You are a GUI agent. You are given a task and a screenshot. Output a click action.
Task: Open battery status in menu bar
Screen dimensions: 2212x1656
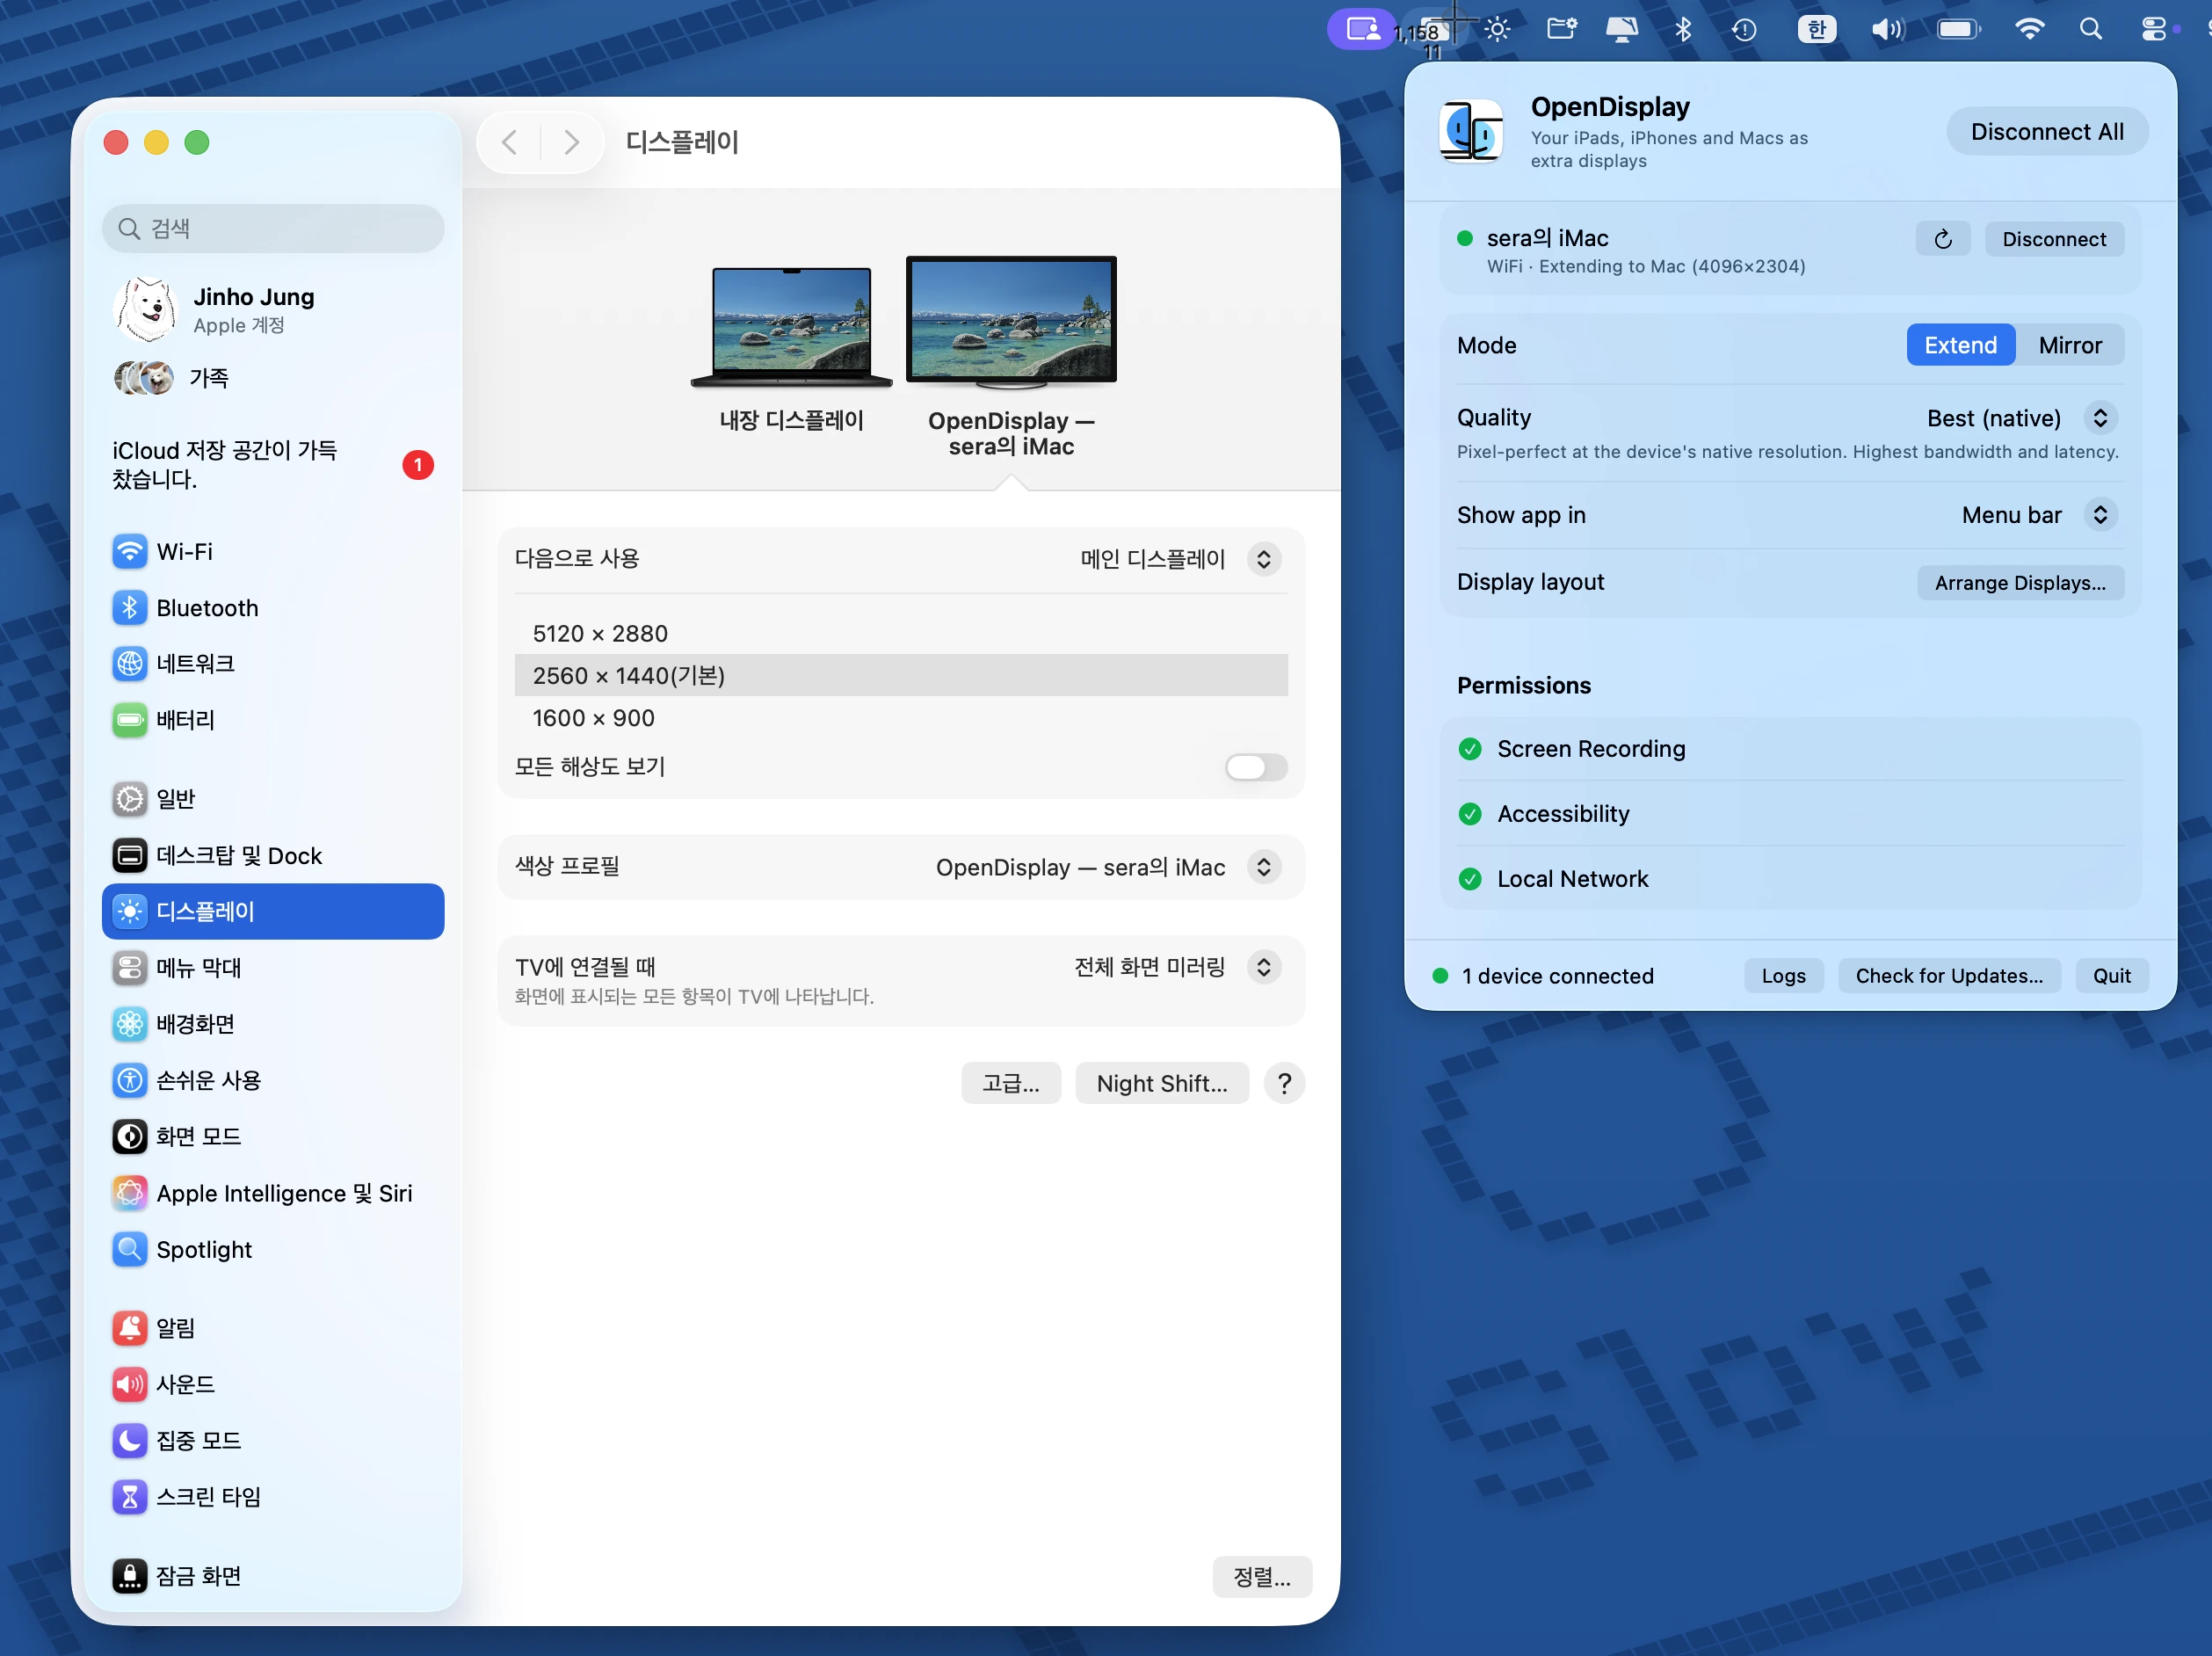[x=1958, y=29]
